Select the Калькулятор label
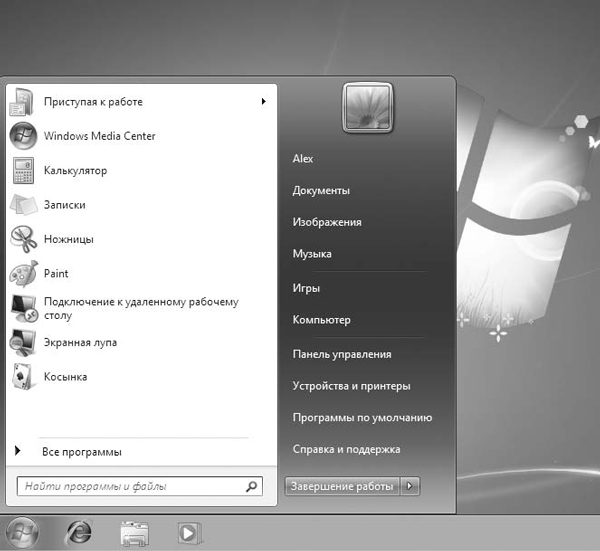 tap(75, 170)
